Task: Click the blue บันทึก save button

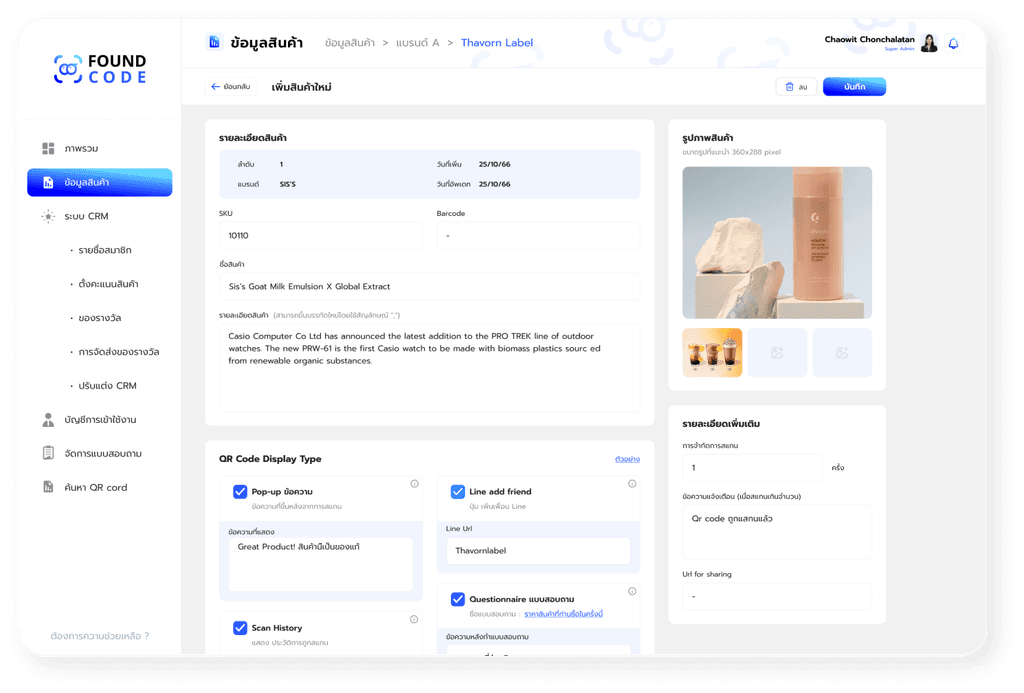Action: (x=854, y=87)
